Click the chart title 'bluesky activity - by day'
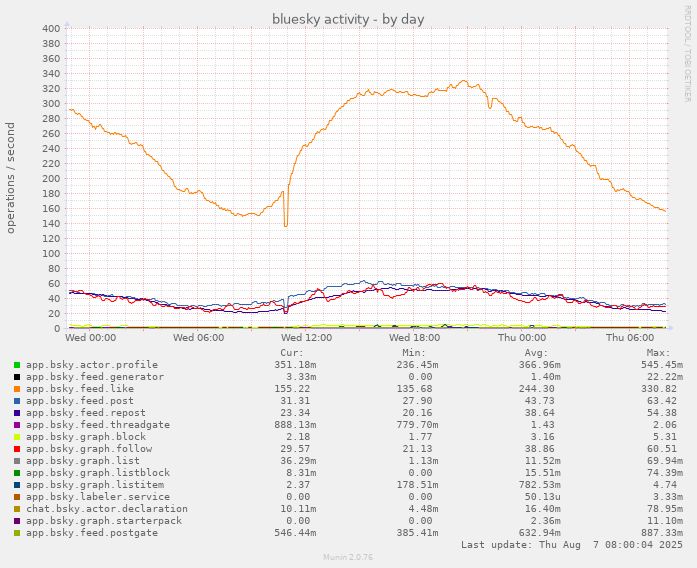 click(348, 20)
